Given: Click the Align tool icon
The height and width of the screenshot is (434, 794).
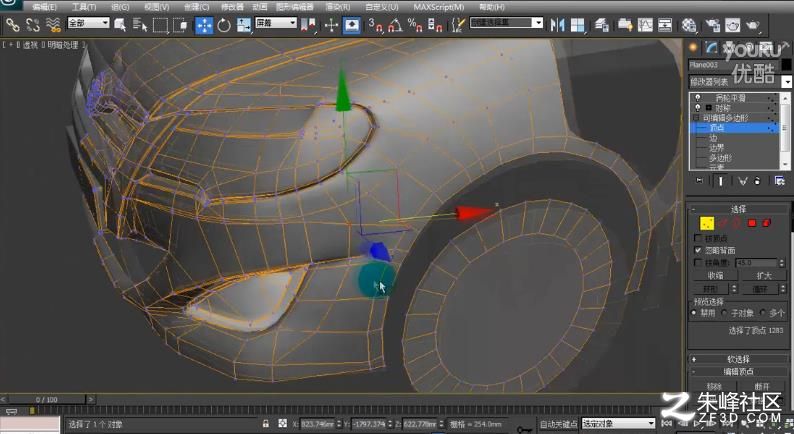Looking at the screenshot, I should pos(577,25).
